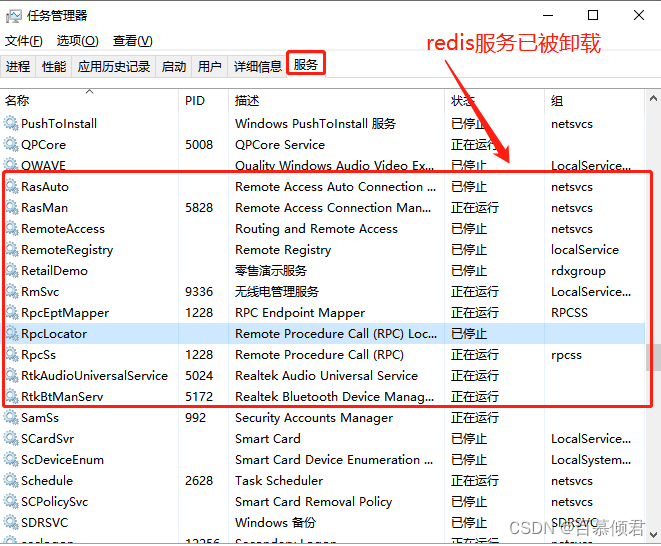Click the RtkAudioUniversalService gear icon
661x546 pixels.
tap(11, 375)
